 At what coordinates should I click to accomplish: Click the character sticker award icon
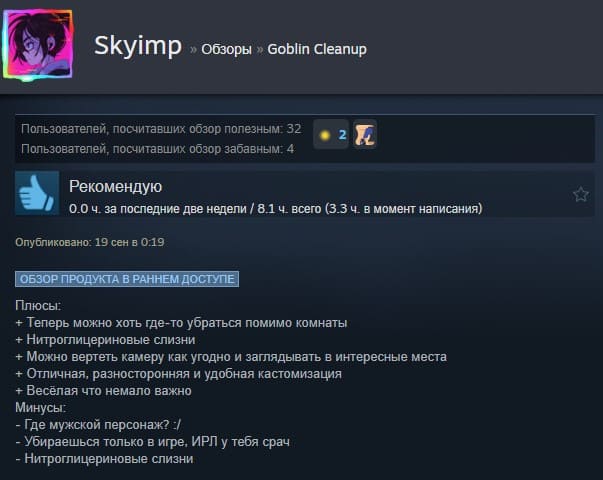point(365,134)
